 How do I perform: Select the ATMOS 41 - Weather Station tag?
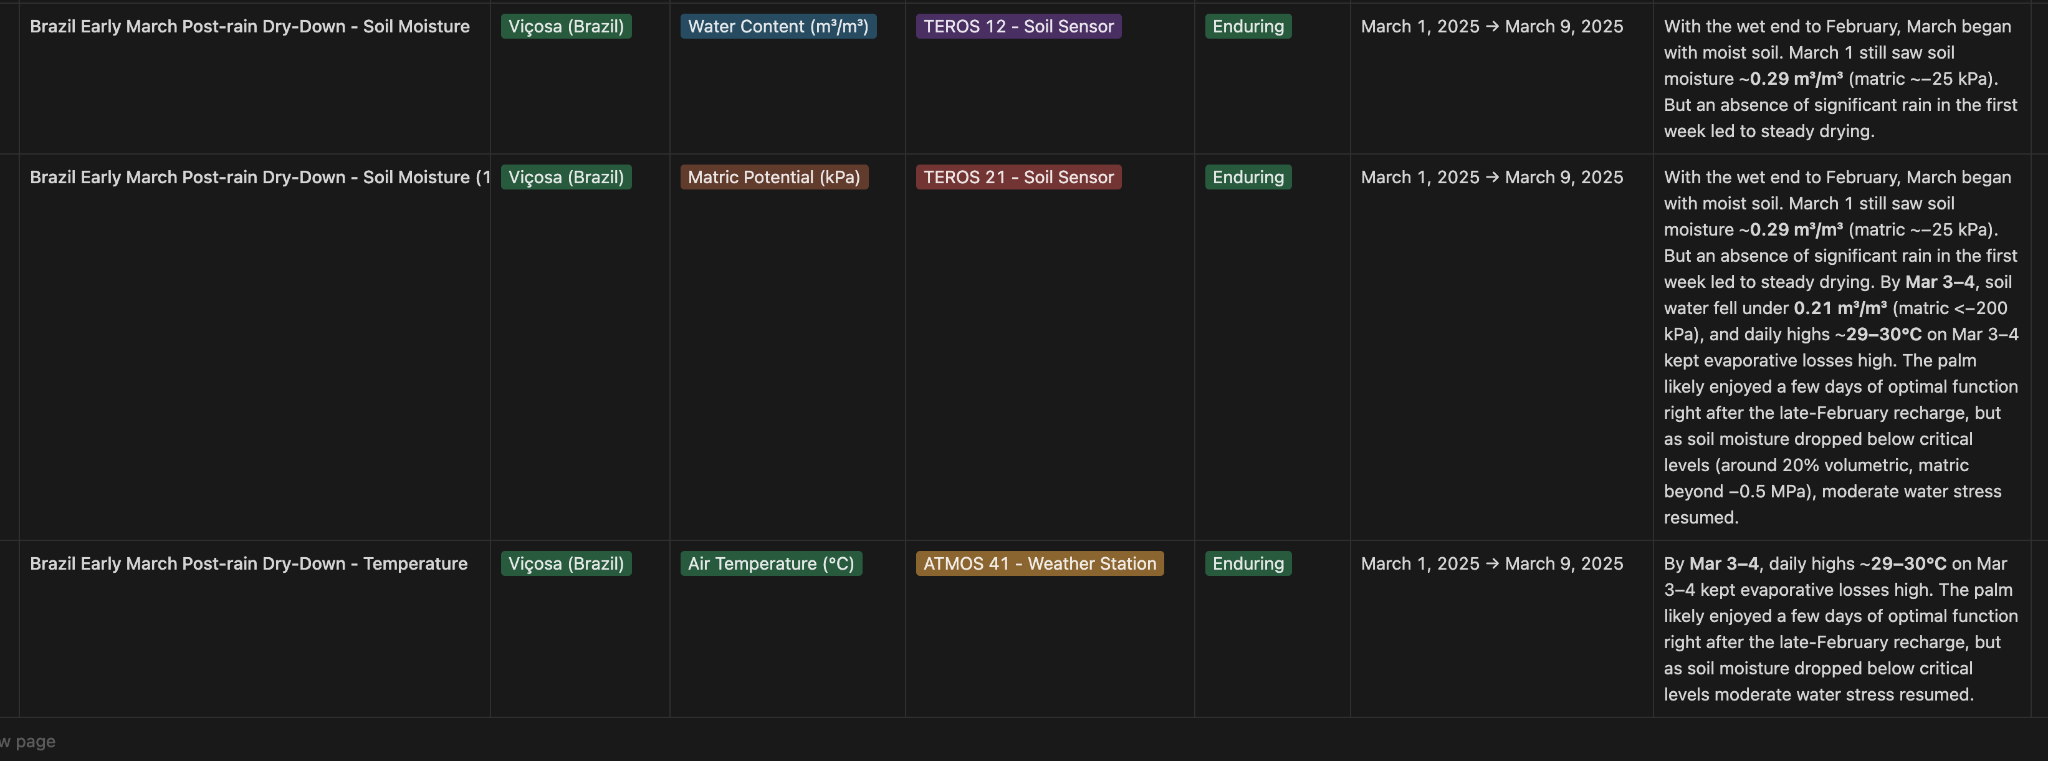point(1039,564)
